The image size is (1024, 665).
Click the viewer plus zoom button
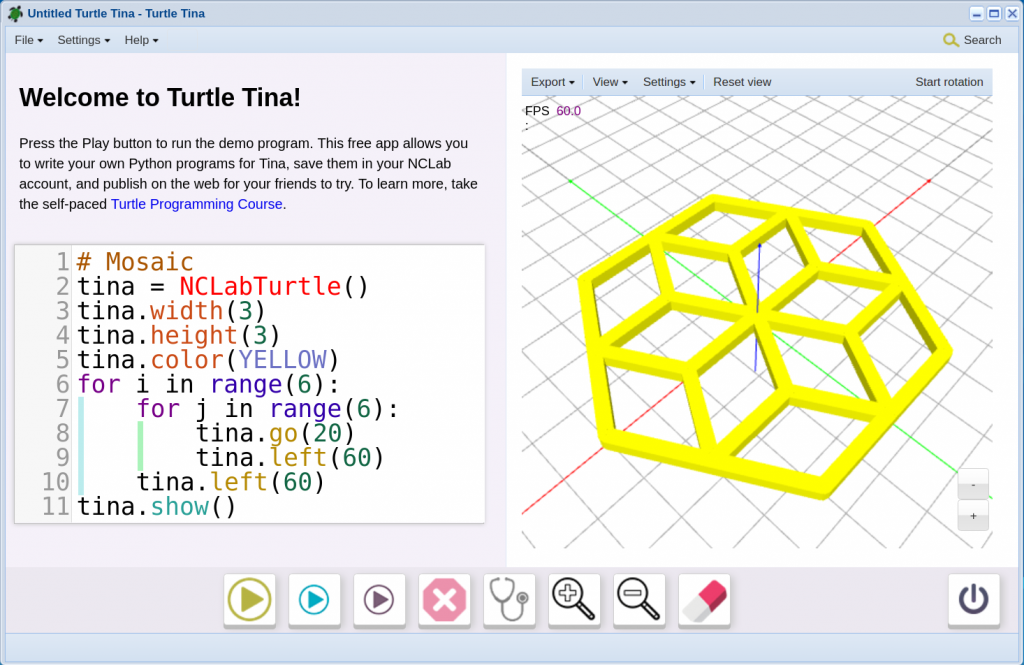[x=973, y=516]
